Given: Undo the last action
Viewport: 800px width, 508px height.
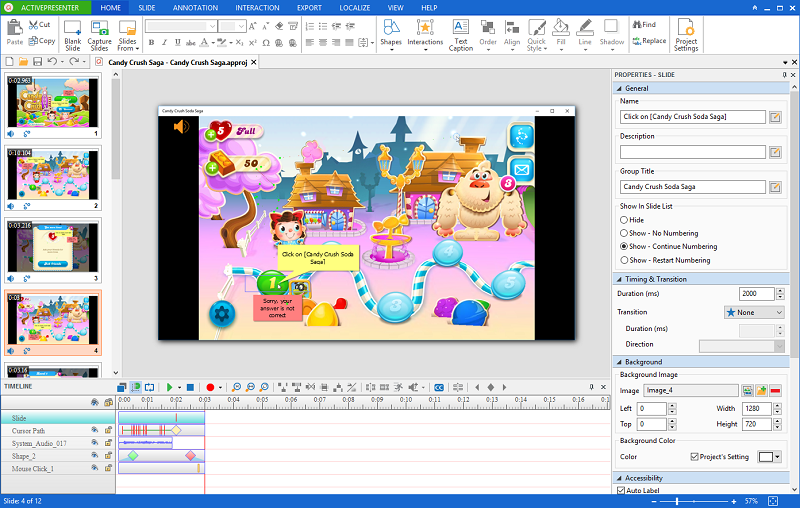Looking at the screenshot, I should (52, 62).
